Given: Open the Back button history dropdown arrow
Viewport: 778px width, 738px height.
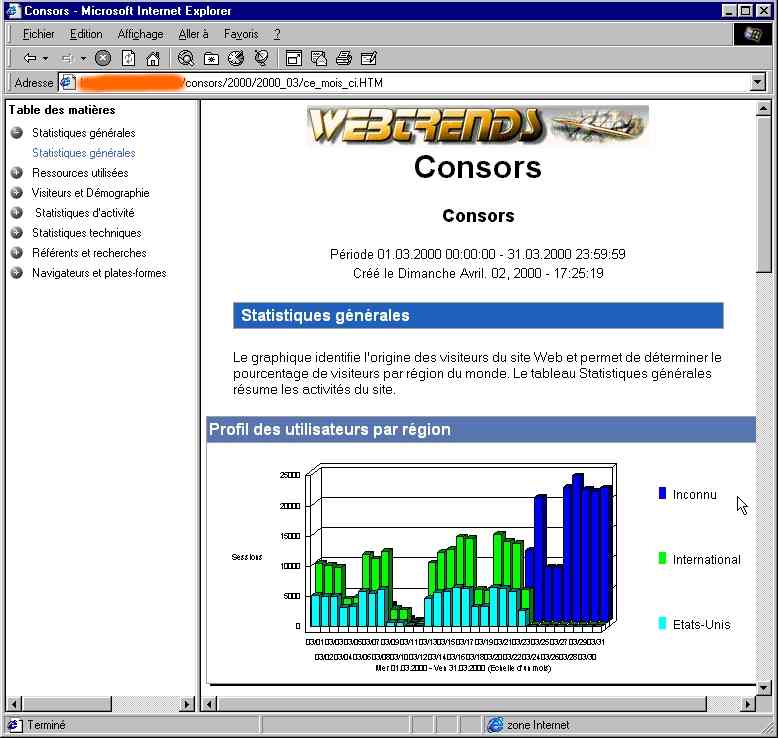Looking at the screenshot, I should coord(46,59).
